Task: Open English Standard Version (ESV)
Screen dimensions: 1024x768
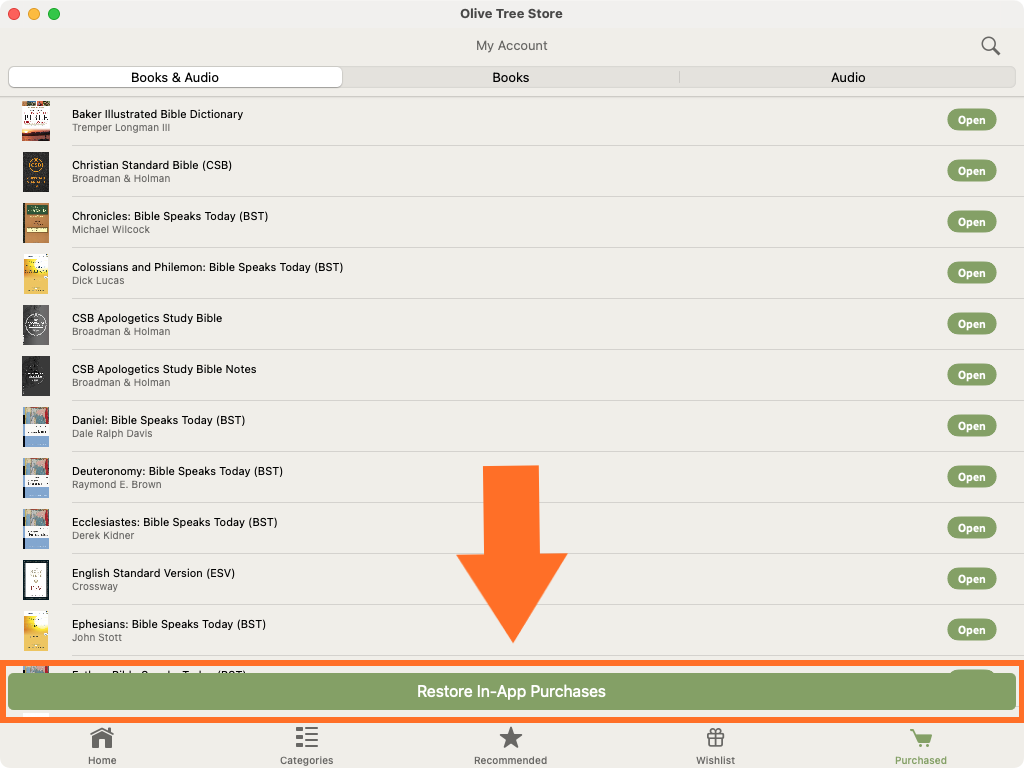Action: point(971,579)
